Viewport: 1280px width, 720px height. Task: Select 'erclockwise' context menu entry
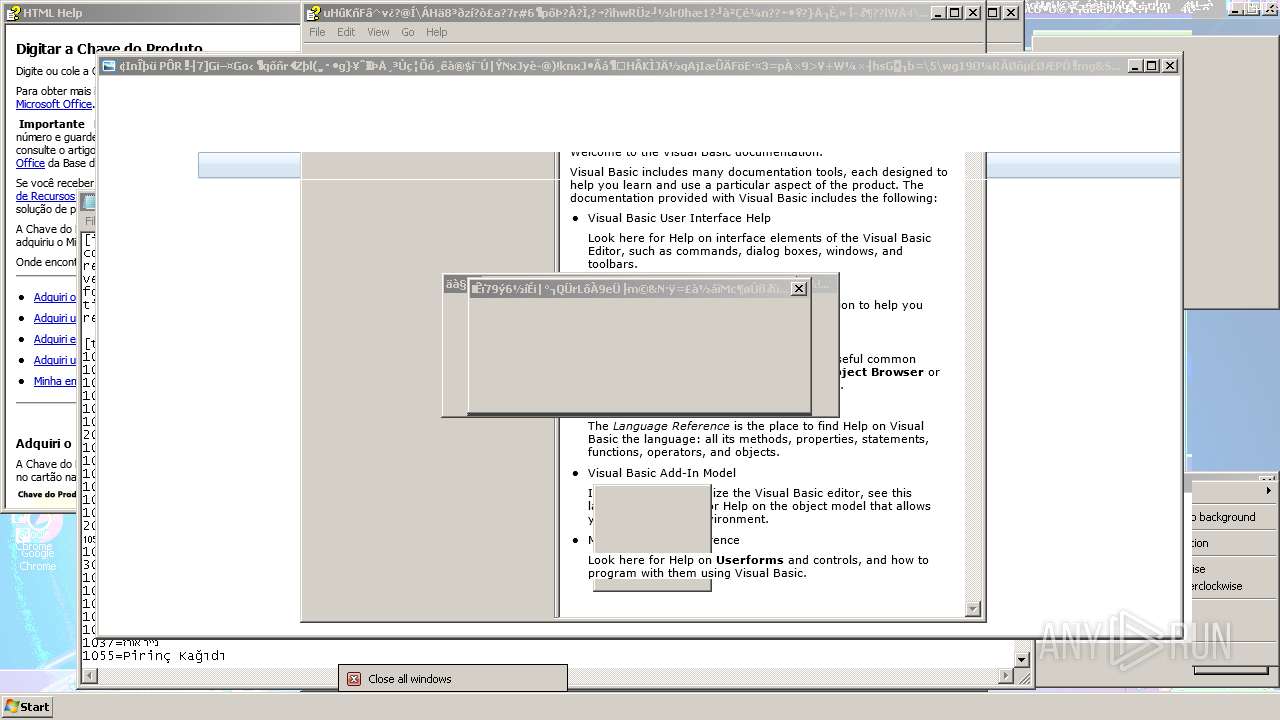(1217, 586)
